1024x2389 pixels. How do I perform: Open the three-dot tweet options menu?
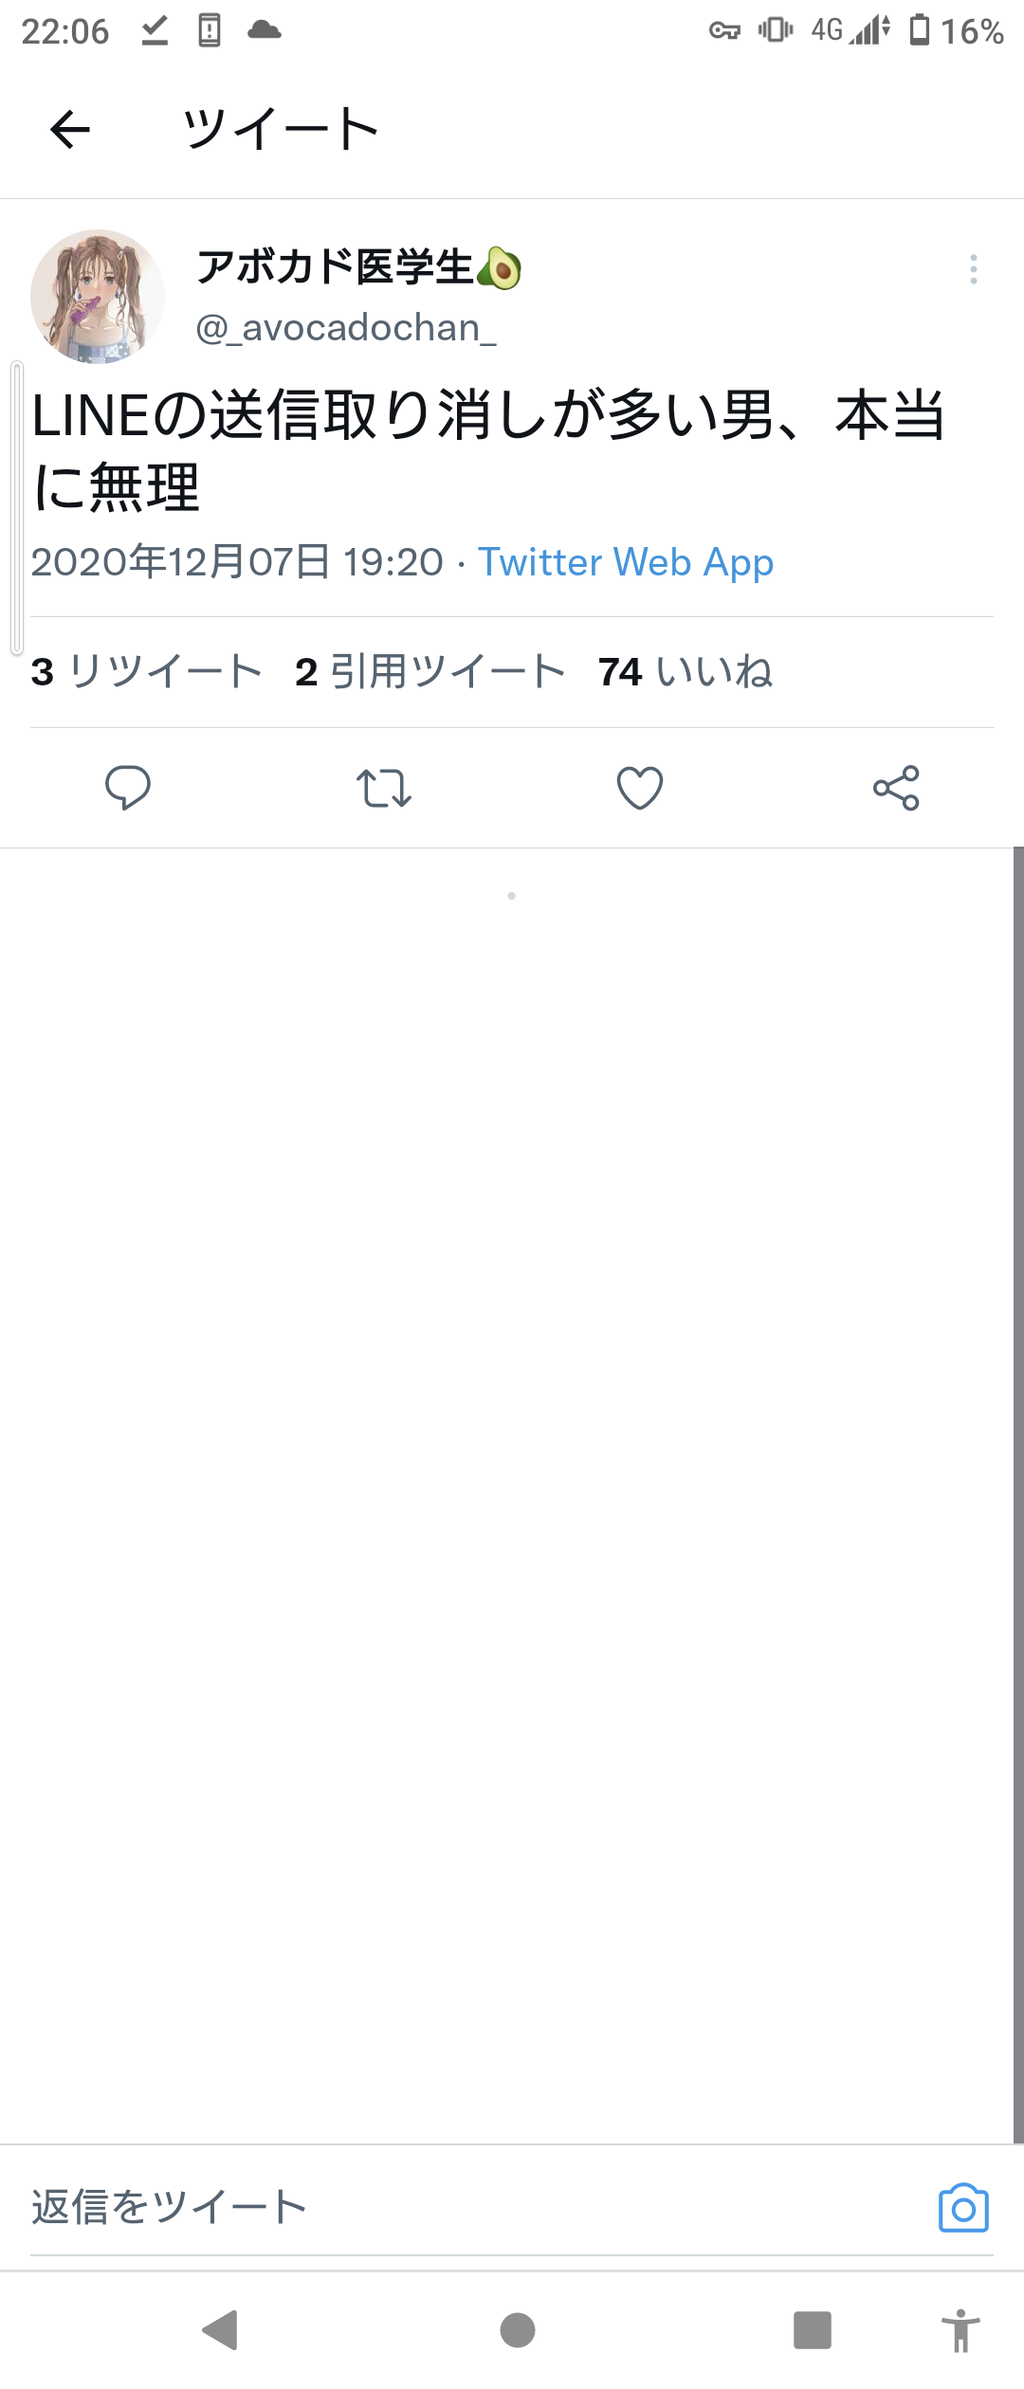click(973, 269)
